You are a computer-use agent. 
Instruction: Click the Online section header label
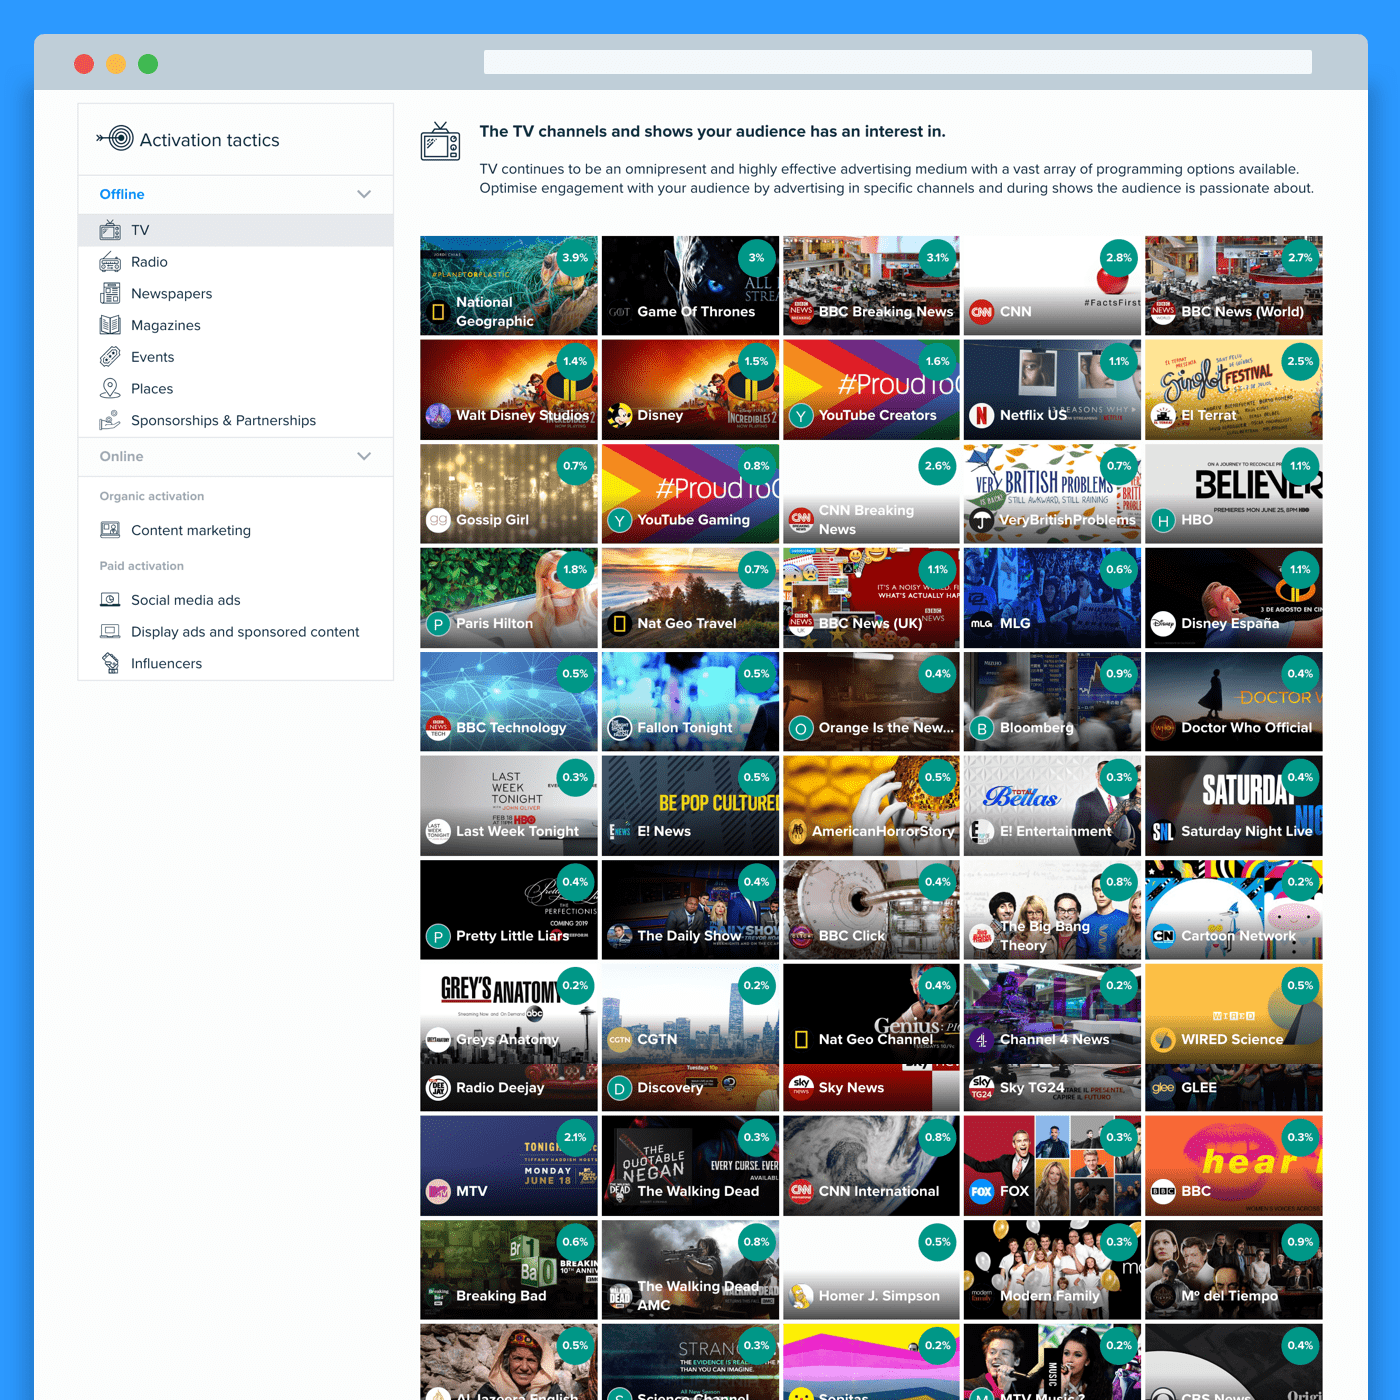(121, 456)
